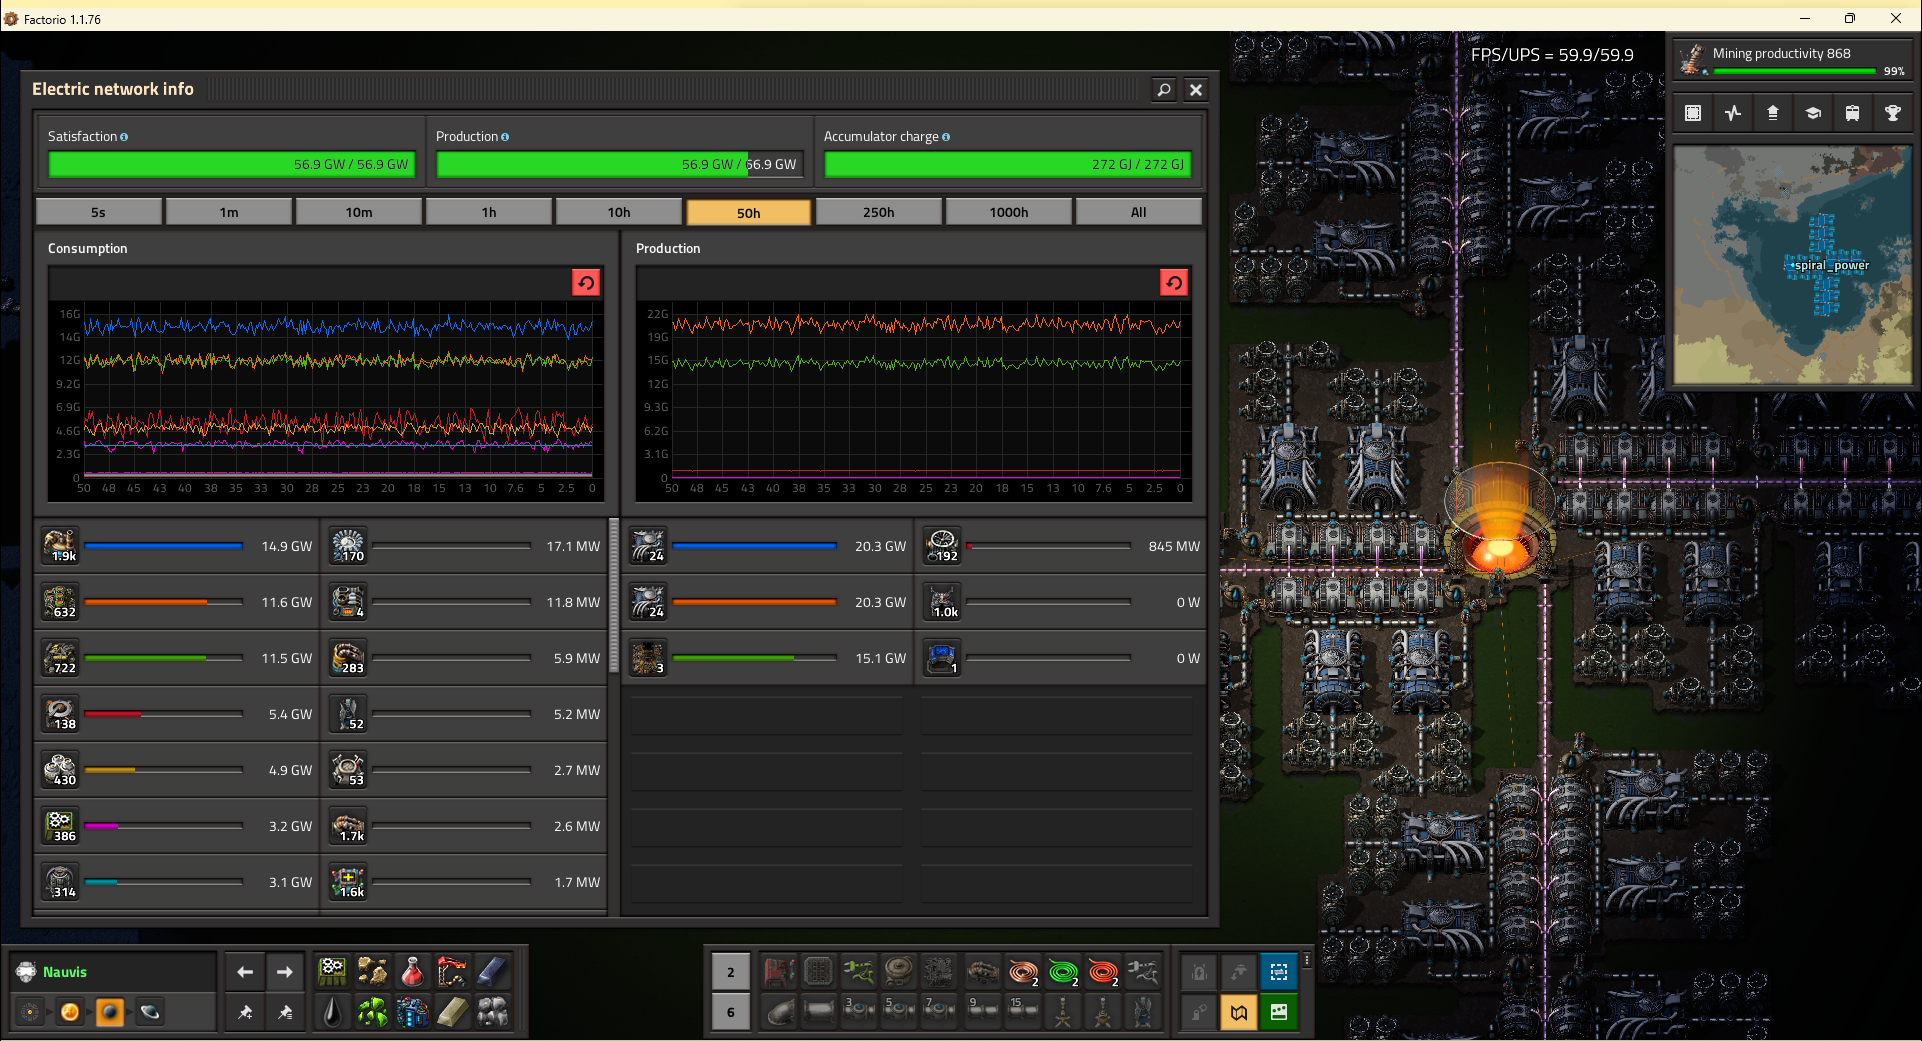
Task: Select the 50h time range tab
Action: (x=749, y=212)
